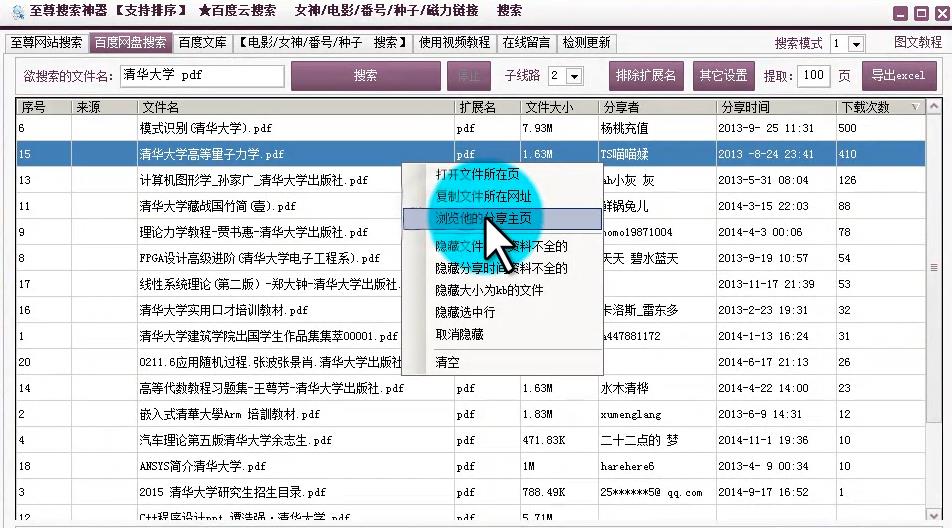
Task: Minimize the application window
Action: coord(901,13)
